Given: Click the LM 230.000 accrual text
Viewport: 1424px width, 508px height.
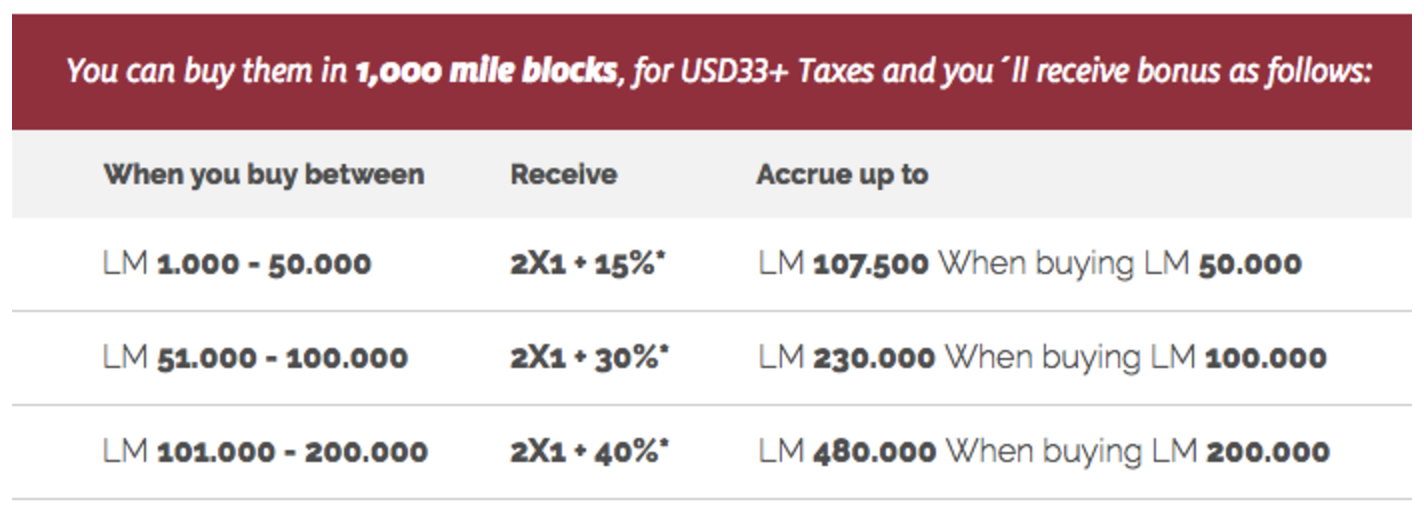Looking at the screenshot, I should (x=847, y=357).
